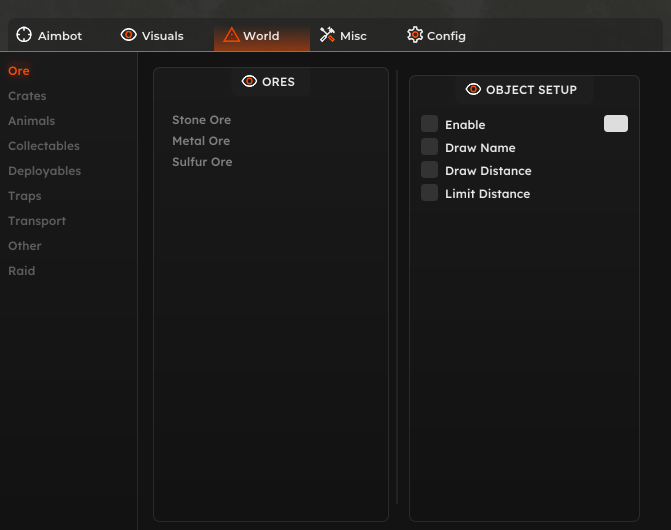Choose the Animals category
Screen dimensions: 671x530
point(31,121)
